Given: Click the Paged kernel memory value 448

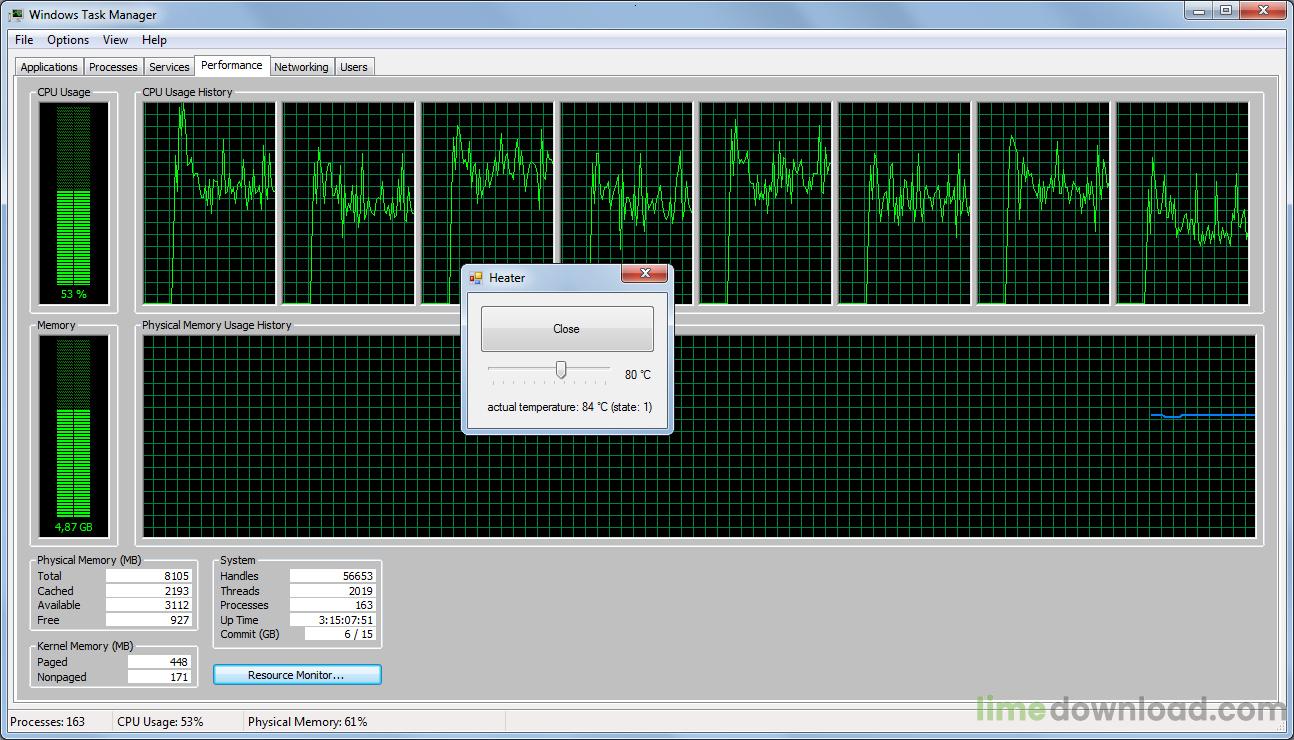Looking at the screenshot, I should (160, 662).
